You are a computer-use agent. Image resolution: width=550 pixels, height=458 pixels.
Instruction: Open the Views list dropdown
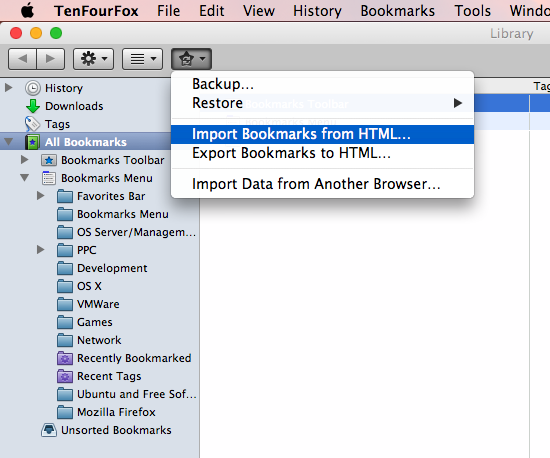142,59
